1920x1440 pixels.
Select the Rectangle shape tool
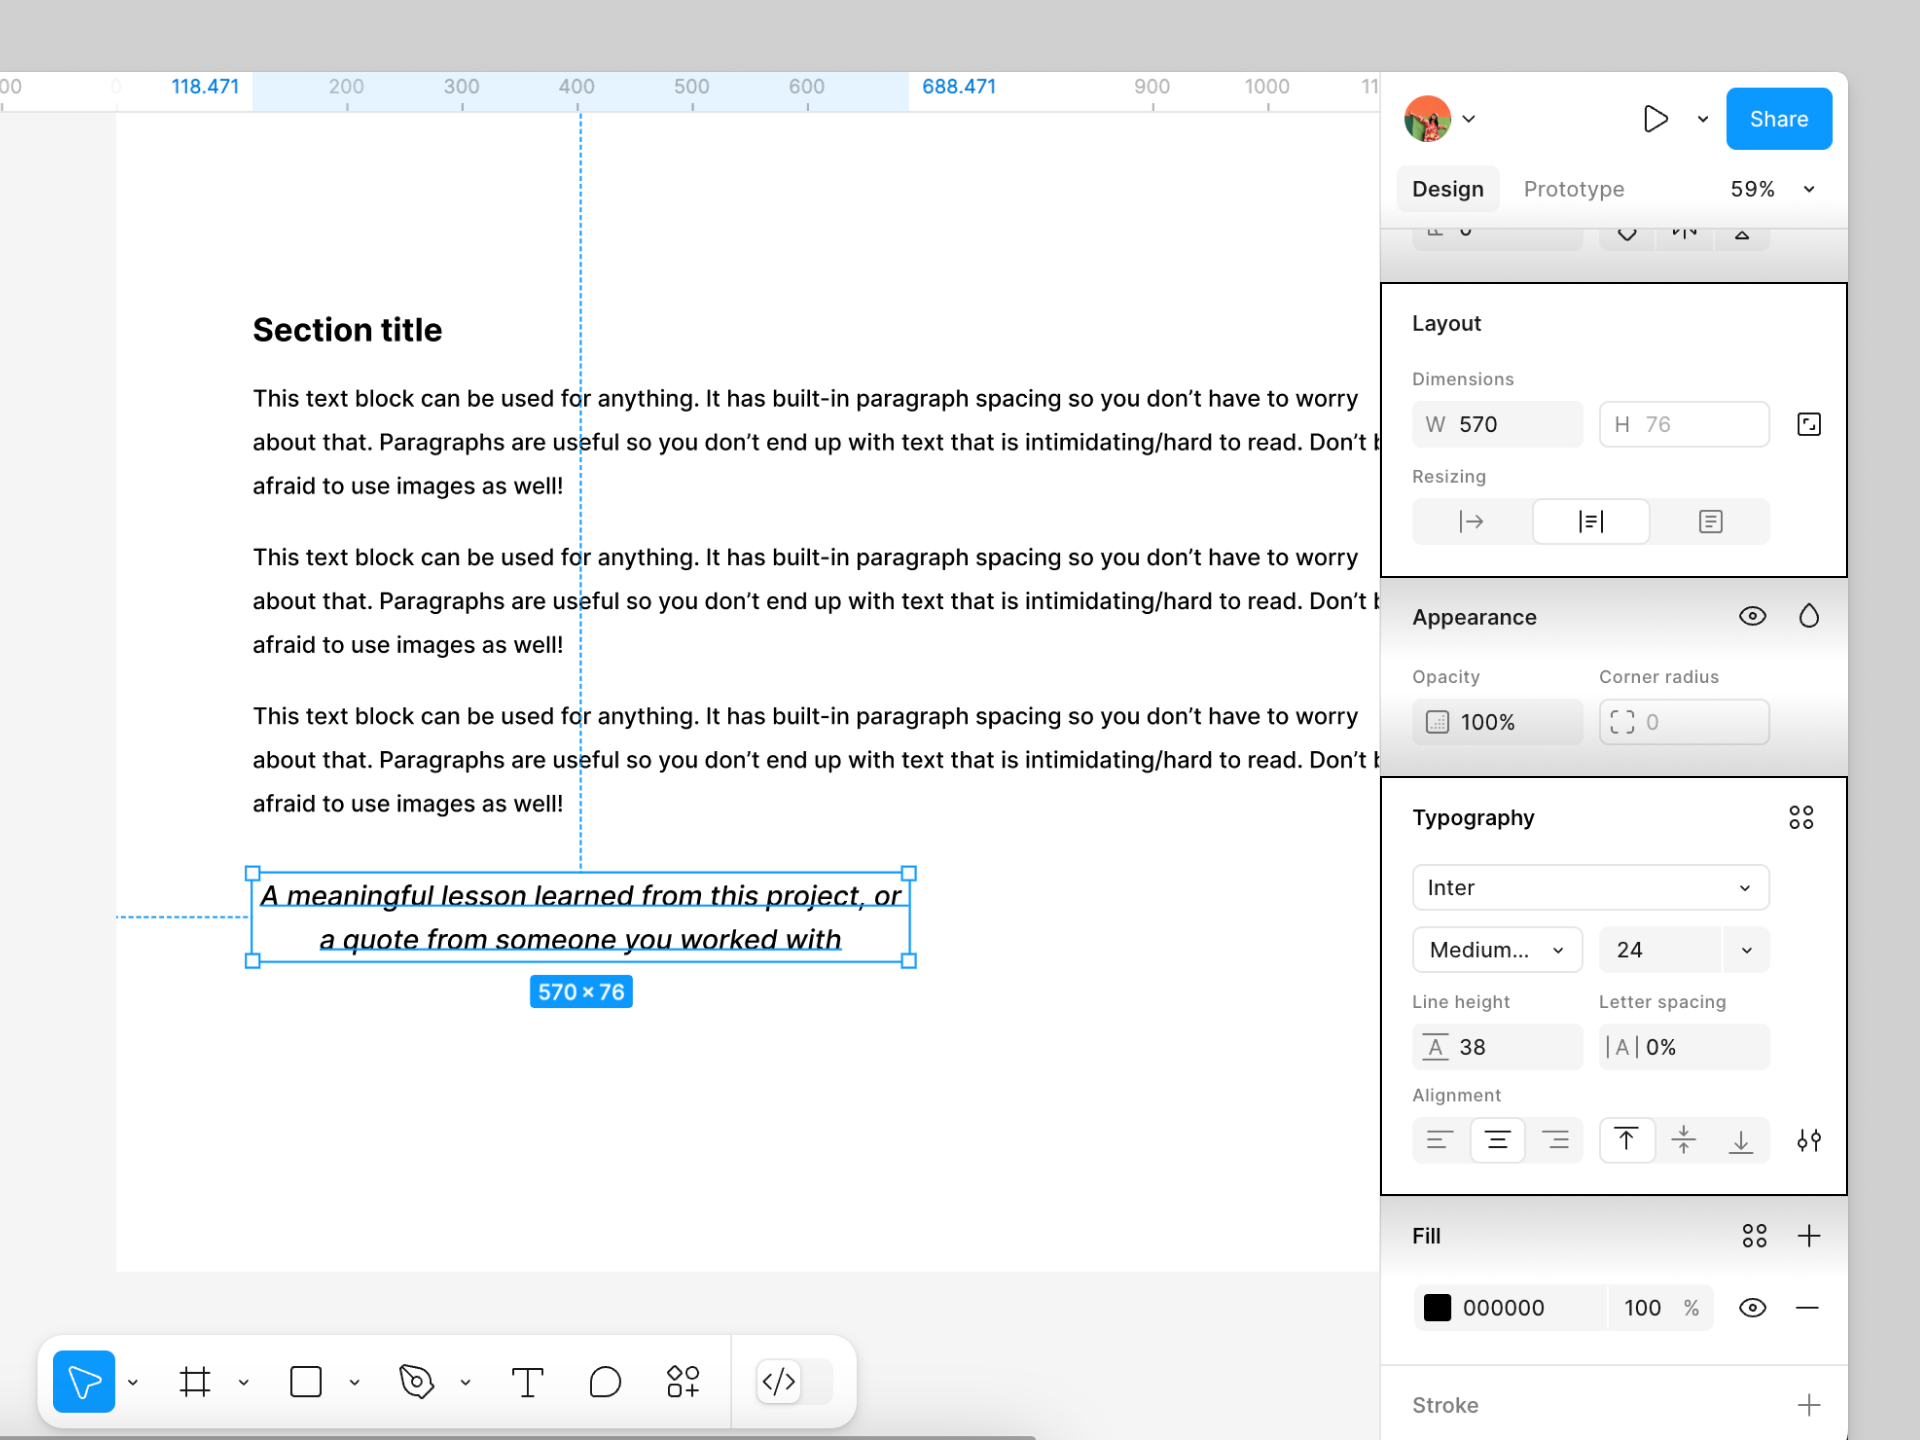click(306, 1382)
